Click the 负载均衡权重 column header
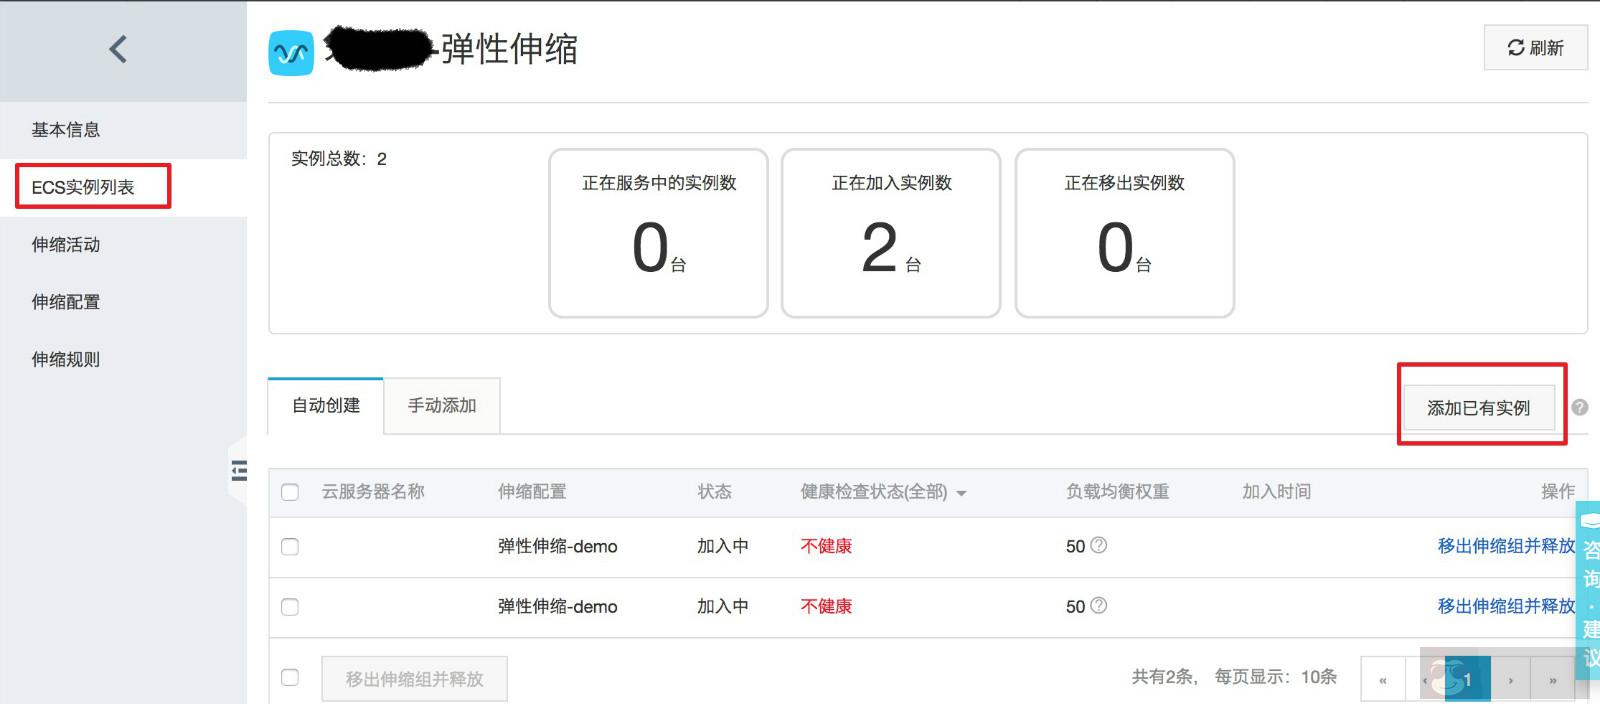 click(x=1117, y=492)
